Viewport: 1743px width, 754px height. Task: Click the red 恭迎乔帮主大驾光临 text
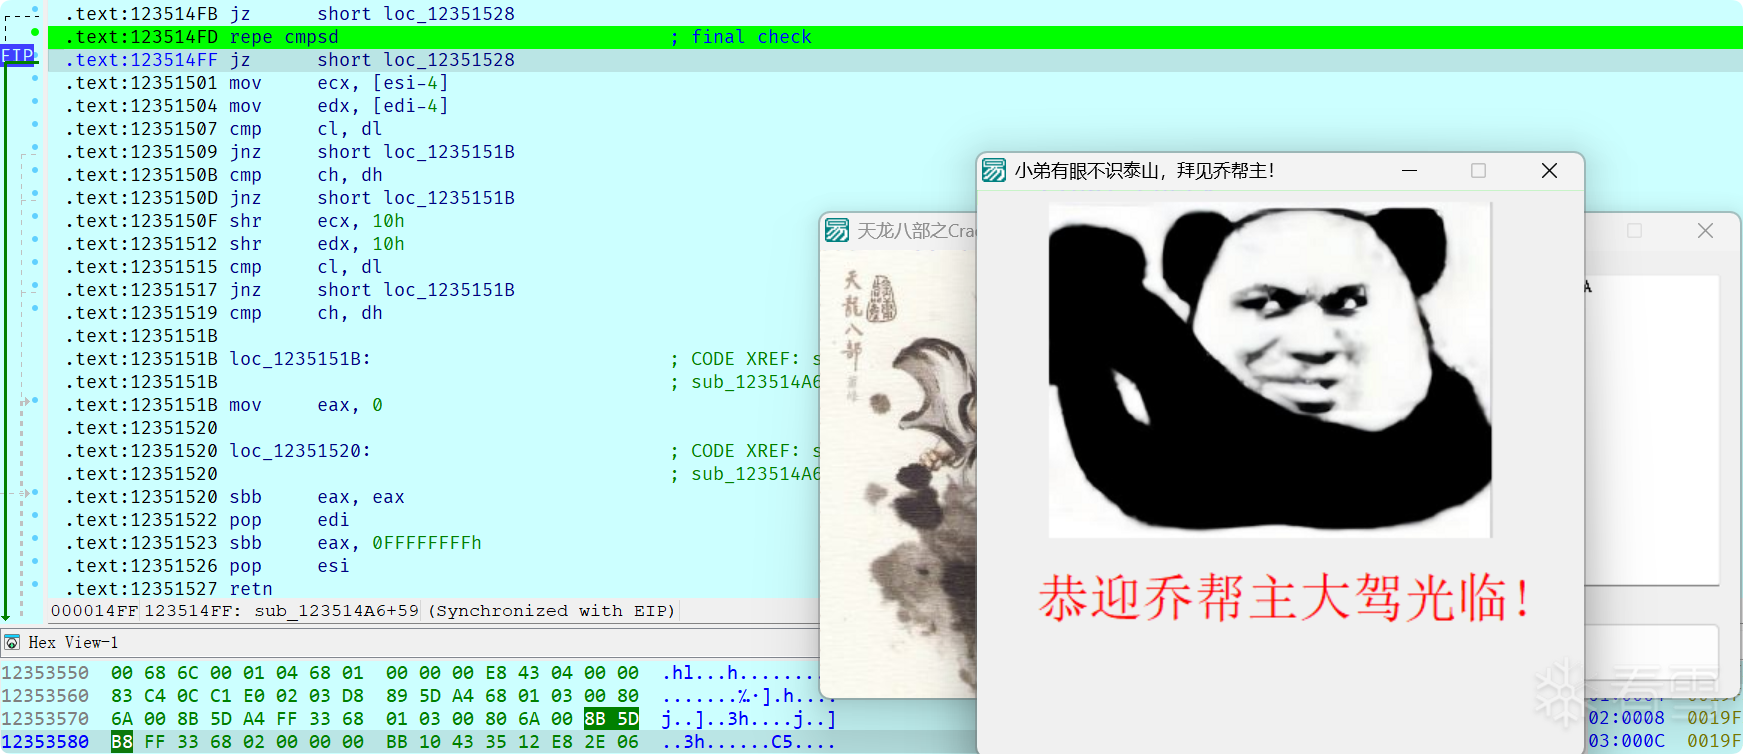[1284, 598]
